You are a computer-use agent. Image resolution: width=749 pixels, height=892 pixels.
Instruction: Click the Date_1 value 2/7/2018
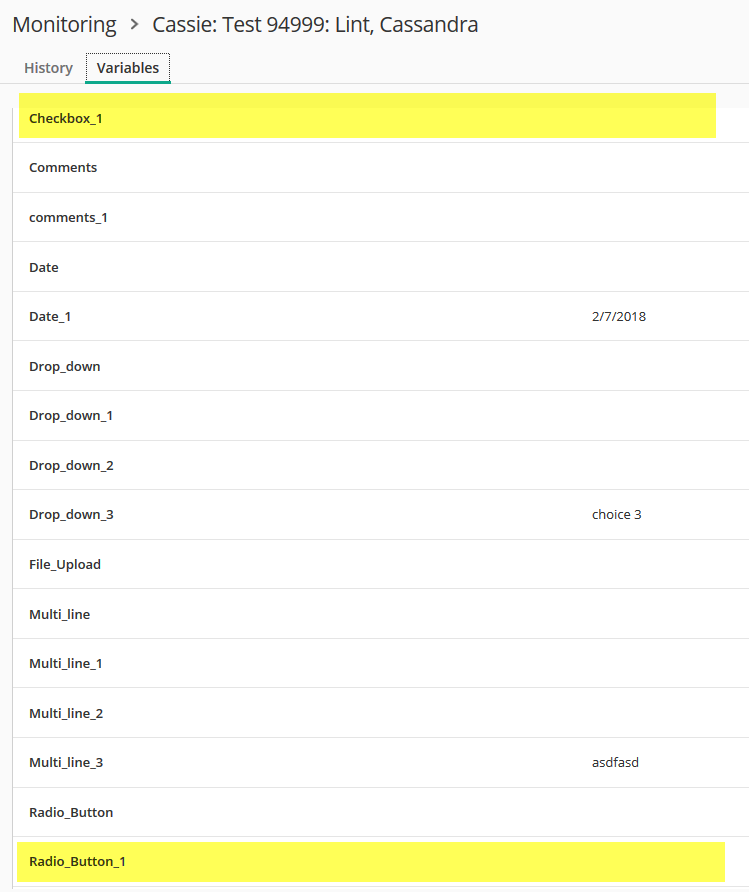[619, 317]
